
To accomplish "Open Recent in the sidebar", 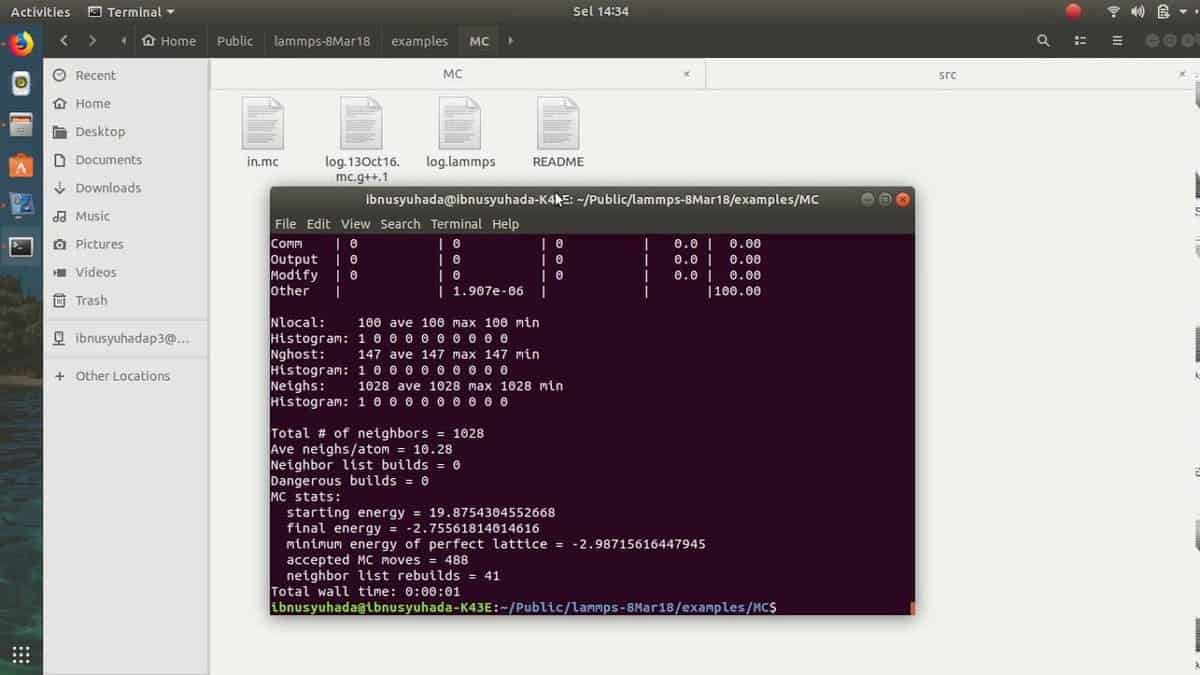I will (126, 75).
